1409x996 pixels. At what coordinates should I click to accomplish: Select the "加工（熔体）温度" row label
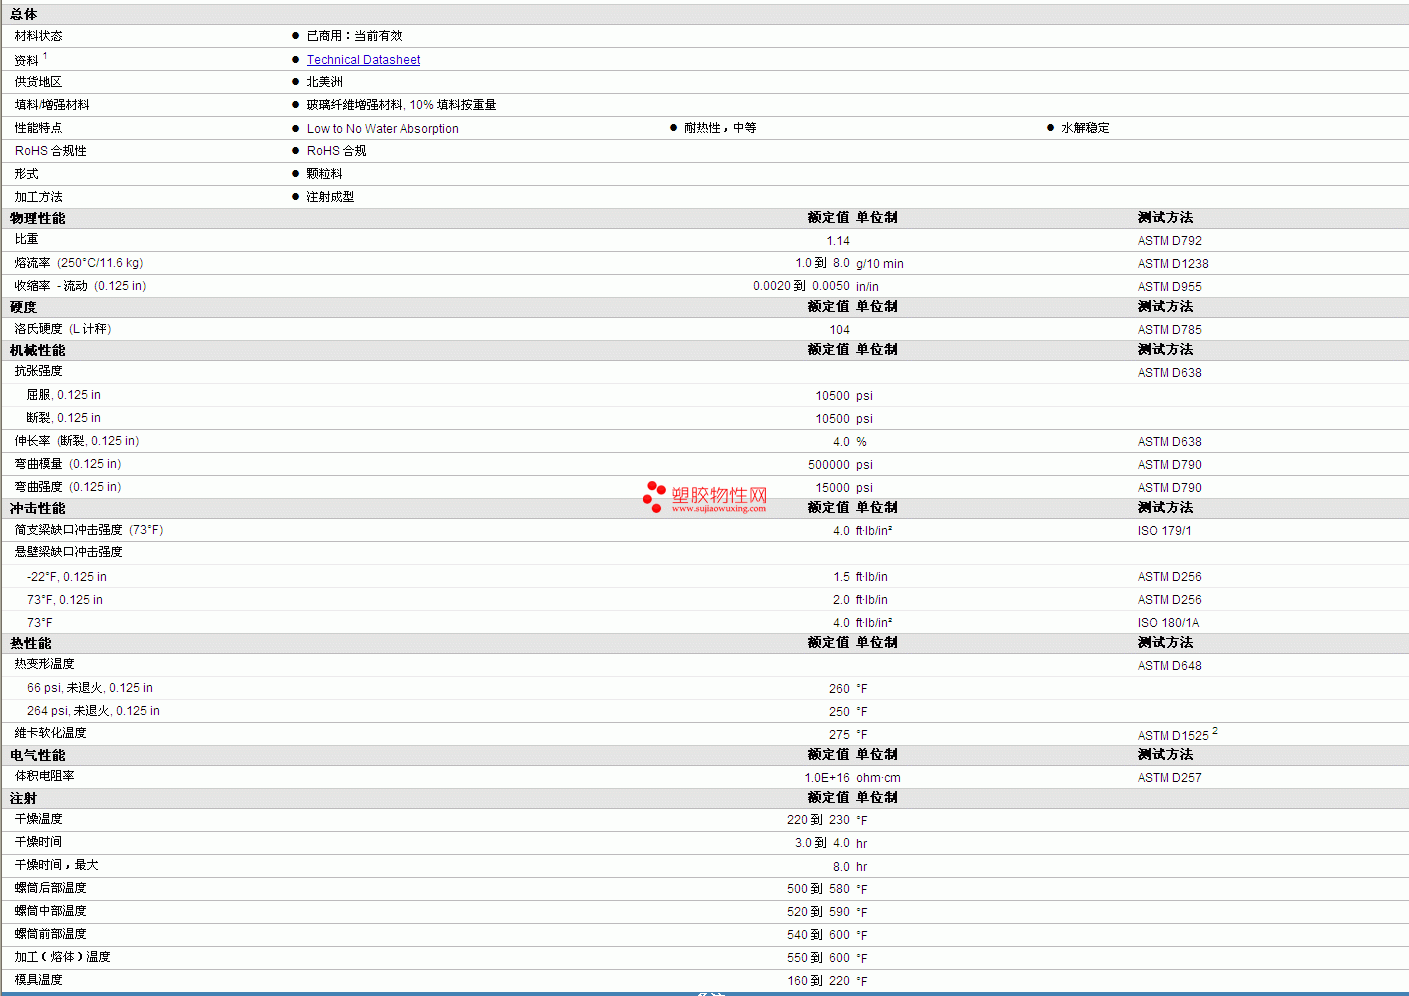coord(62,957)
